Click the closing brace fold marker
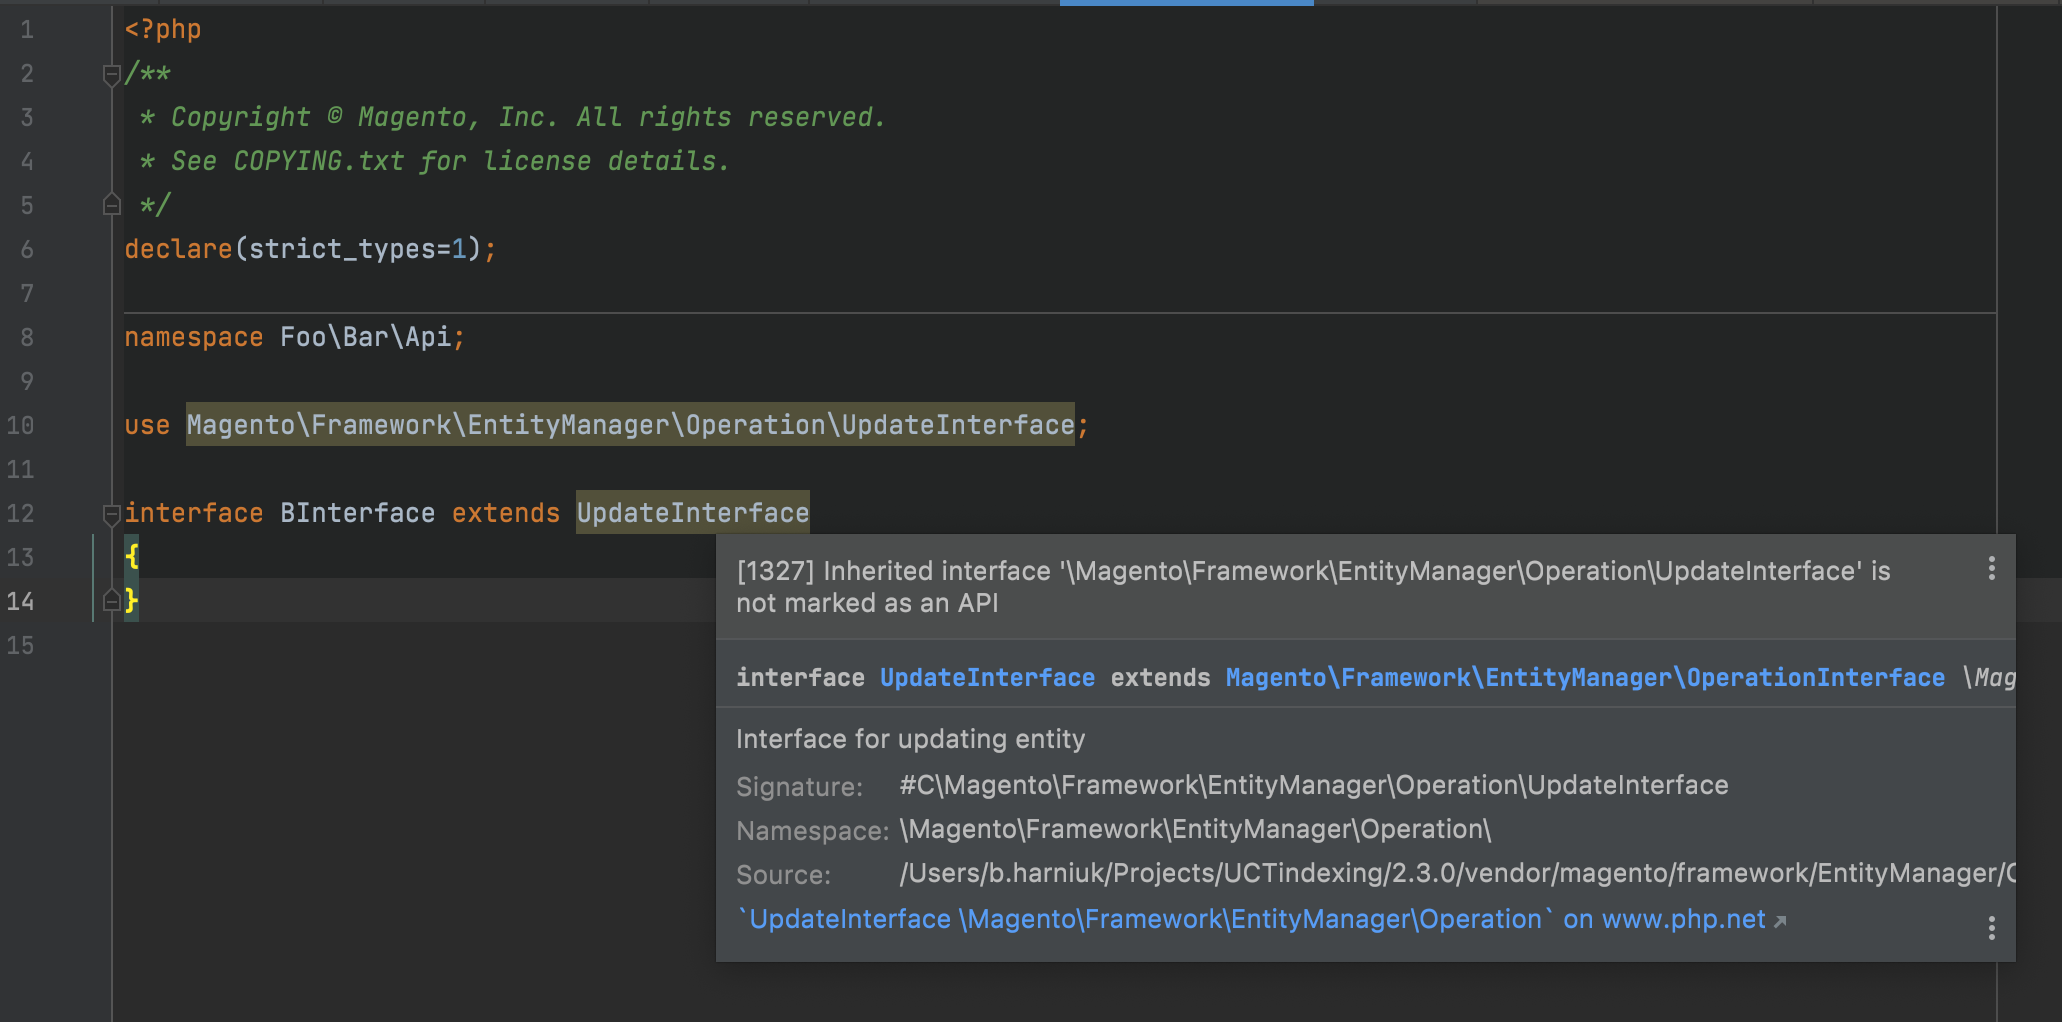 point(112,601)
